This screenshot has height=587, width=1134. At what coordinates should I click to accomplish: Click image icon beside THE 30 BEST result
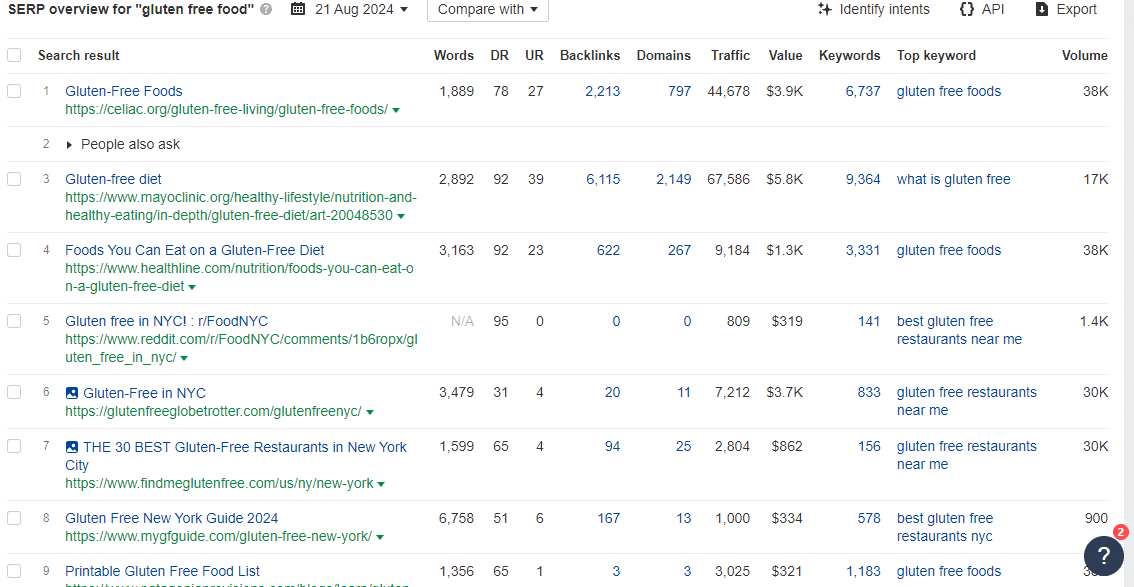(72, 447)
